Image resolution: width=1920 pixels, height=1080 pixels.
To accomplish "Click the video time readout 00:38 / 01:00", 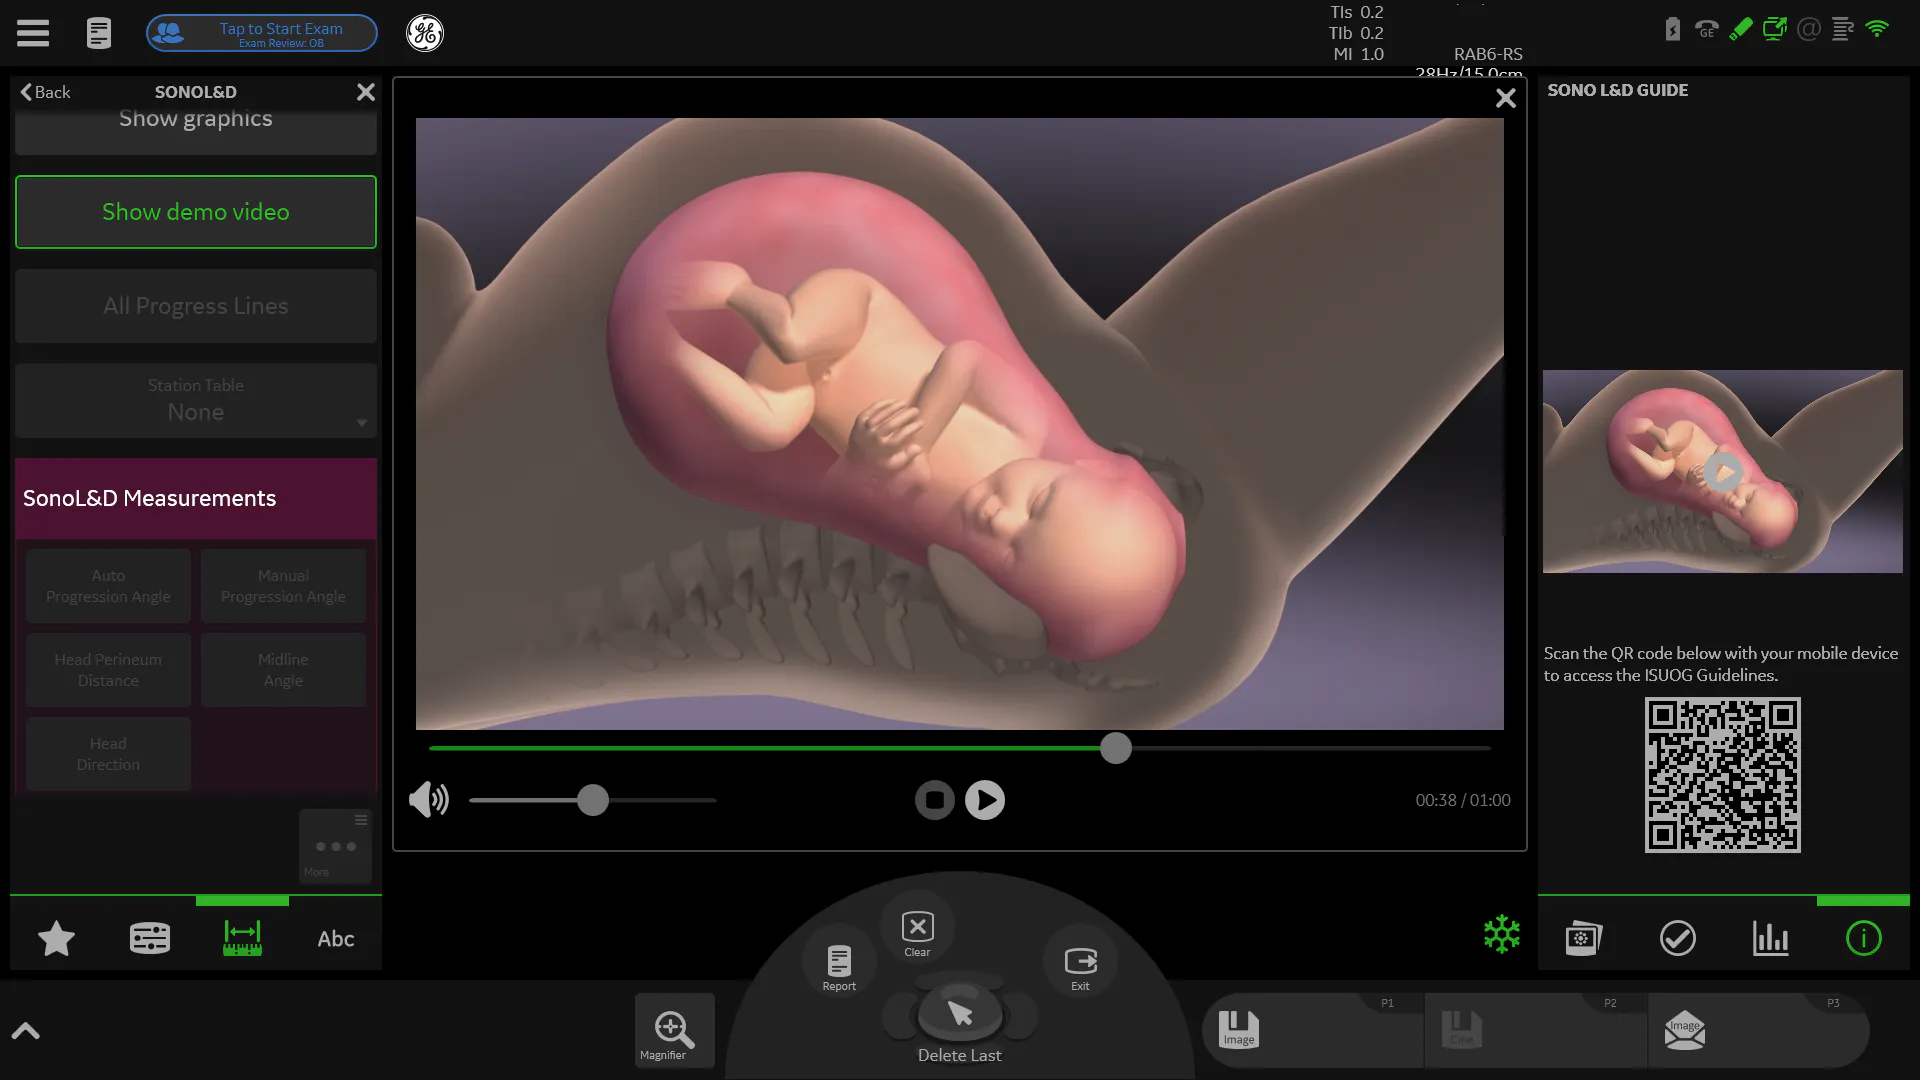I will (1463, 800).
